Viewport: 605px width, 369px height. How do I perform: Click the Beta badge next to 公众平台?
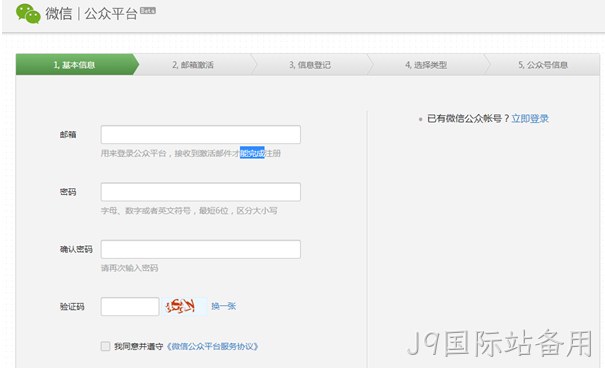pyautogui.click(x=148, y=10)
